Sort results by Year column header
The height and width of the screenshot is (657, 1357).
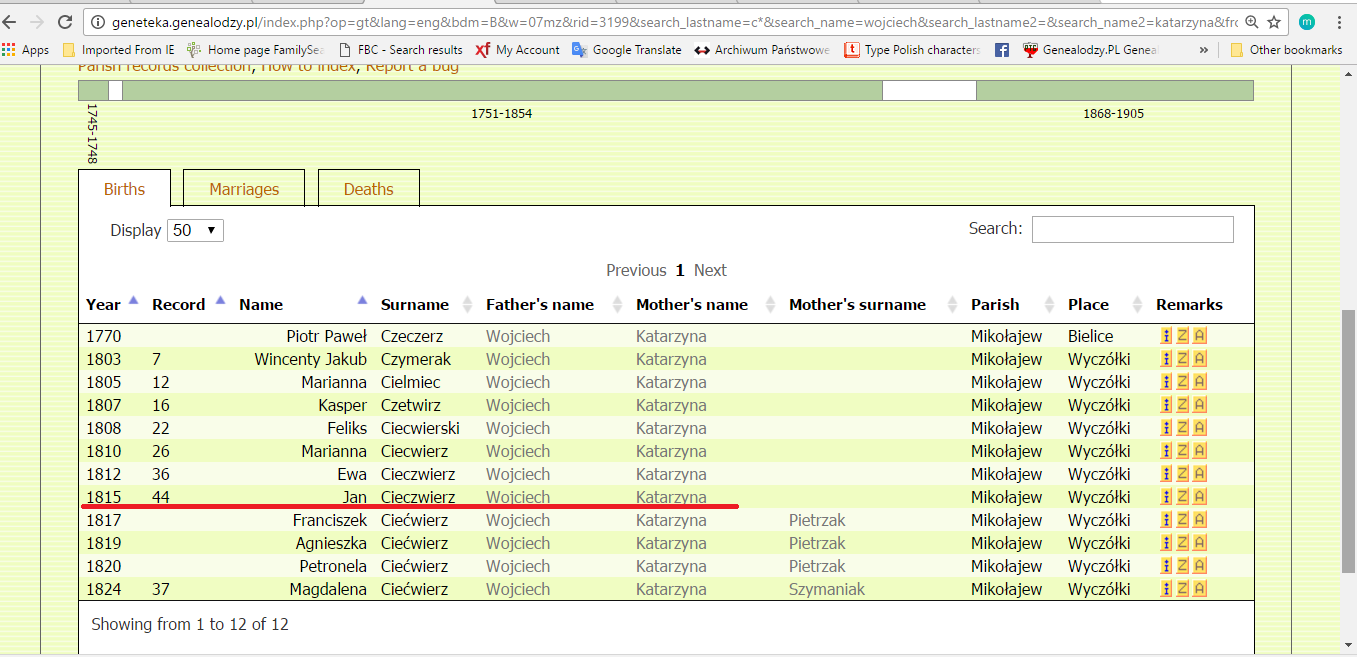tap(104, 304)
